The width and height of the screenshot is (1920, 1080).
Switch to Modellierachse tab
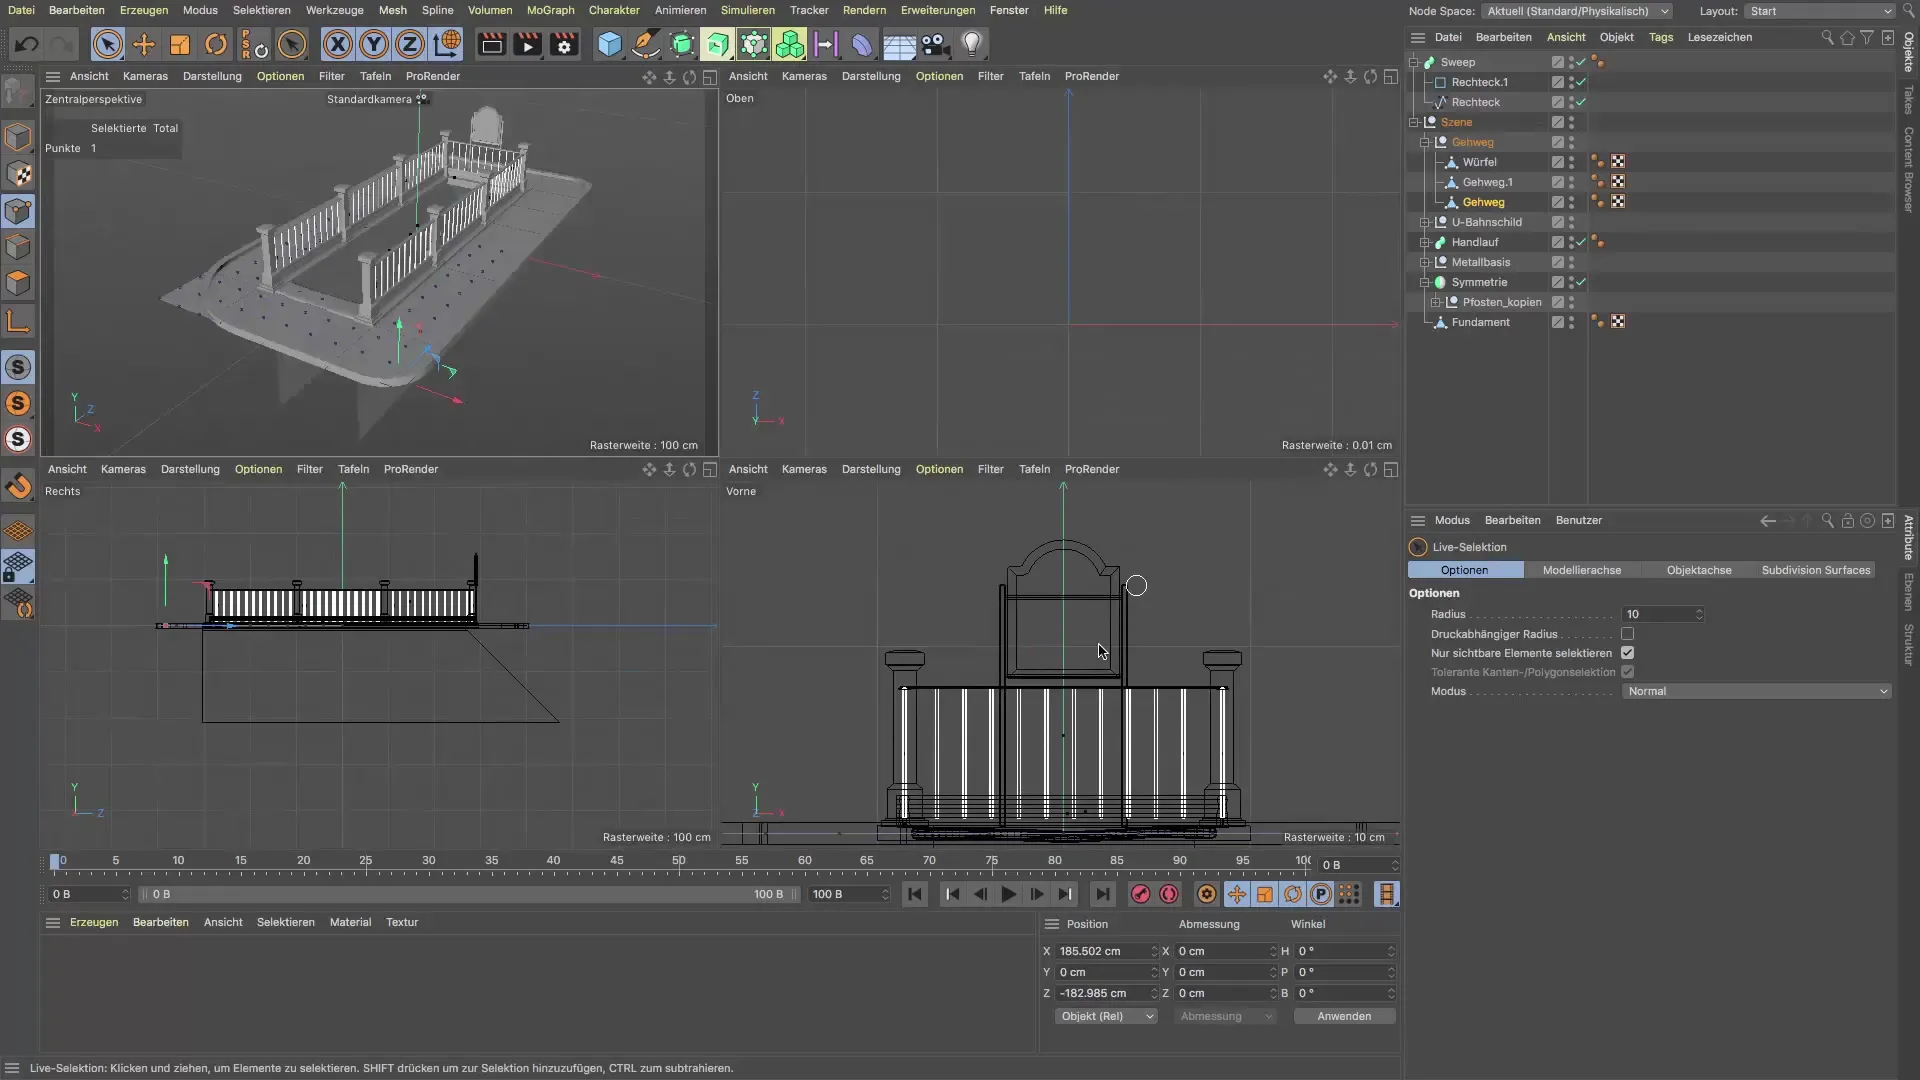click(1581, 570)
